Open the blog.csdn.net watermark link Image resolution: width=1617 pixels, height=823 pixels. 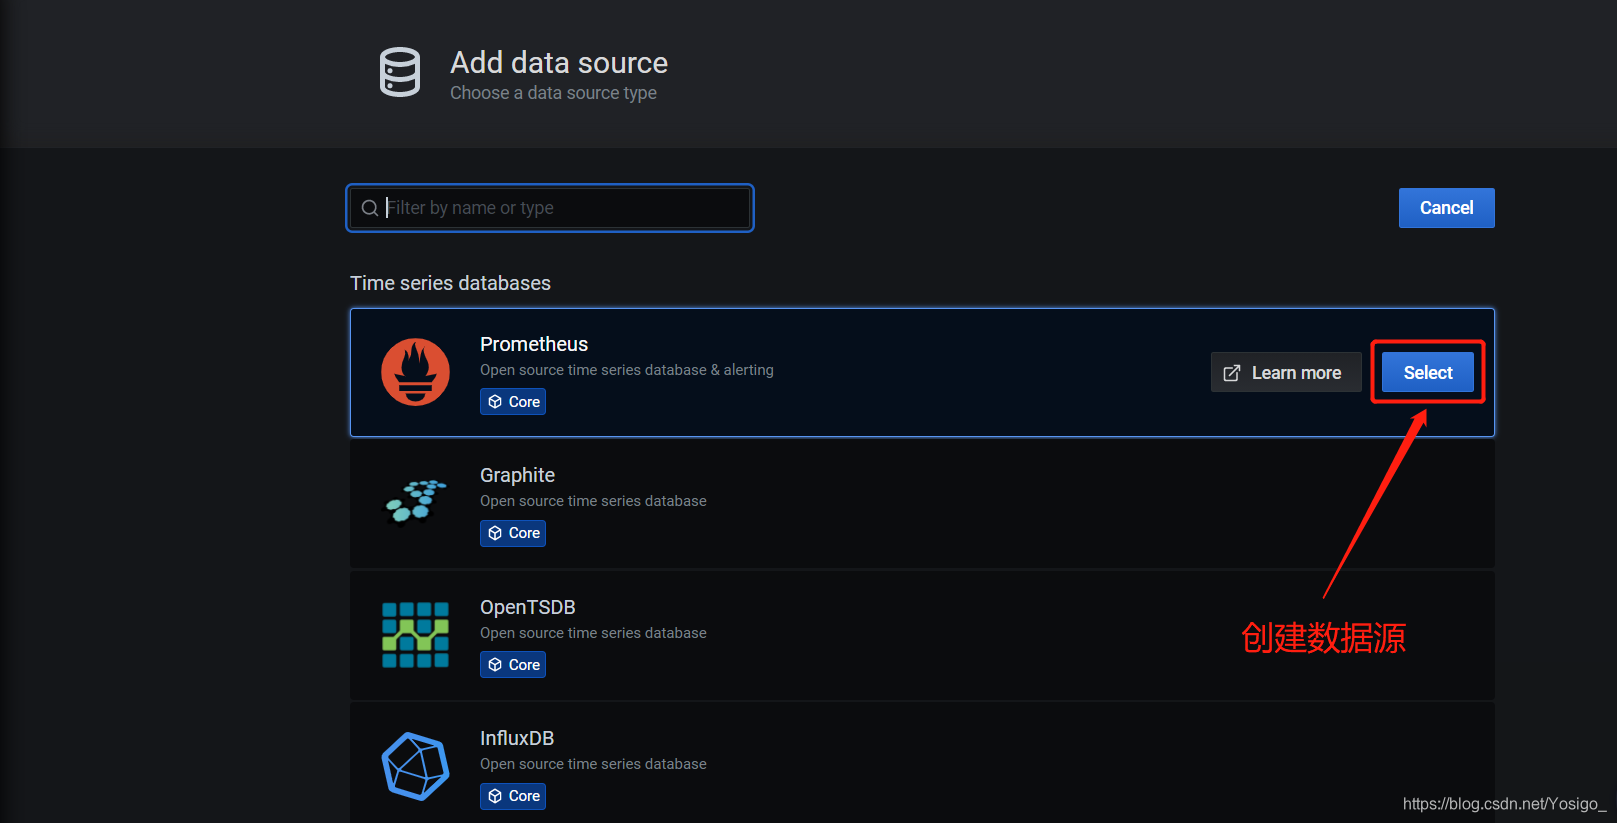pyautogui.click(x=1504, y=804)
